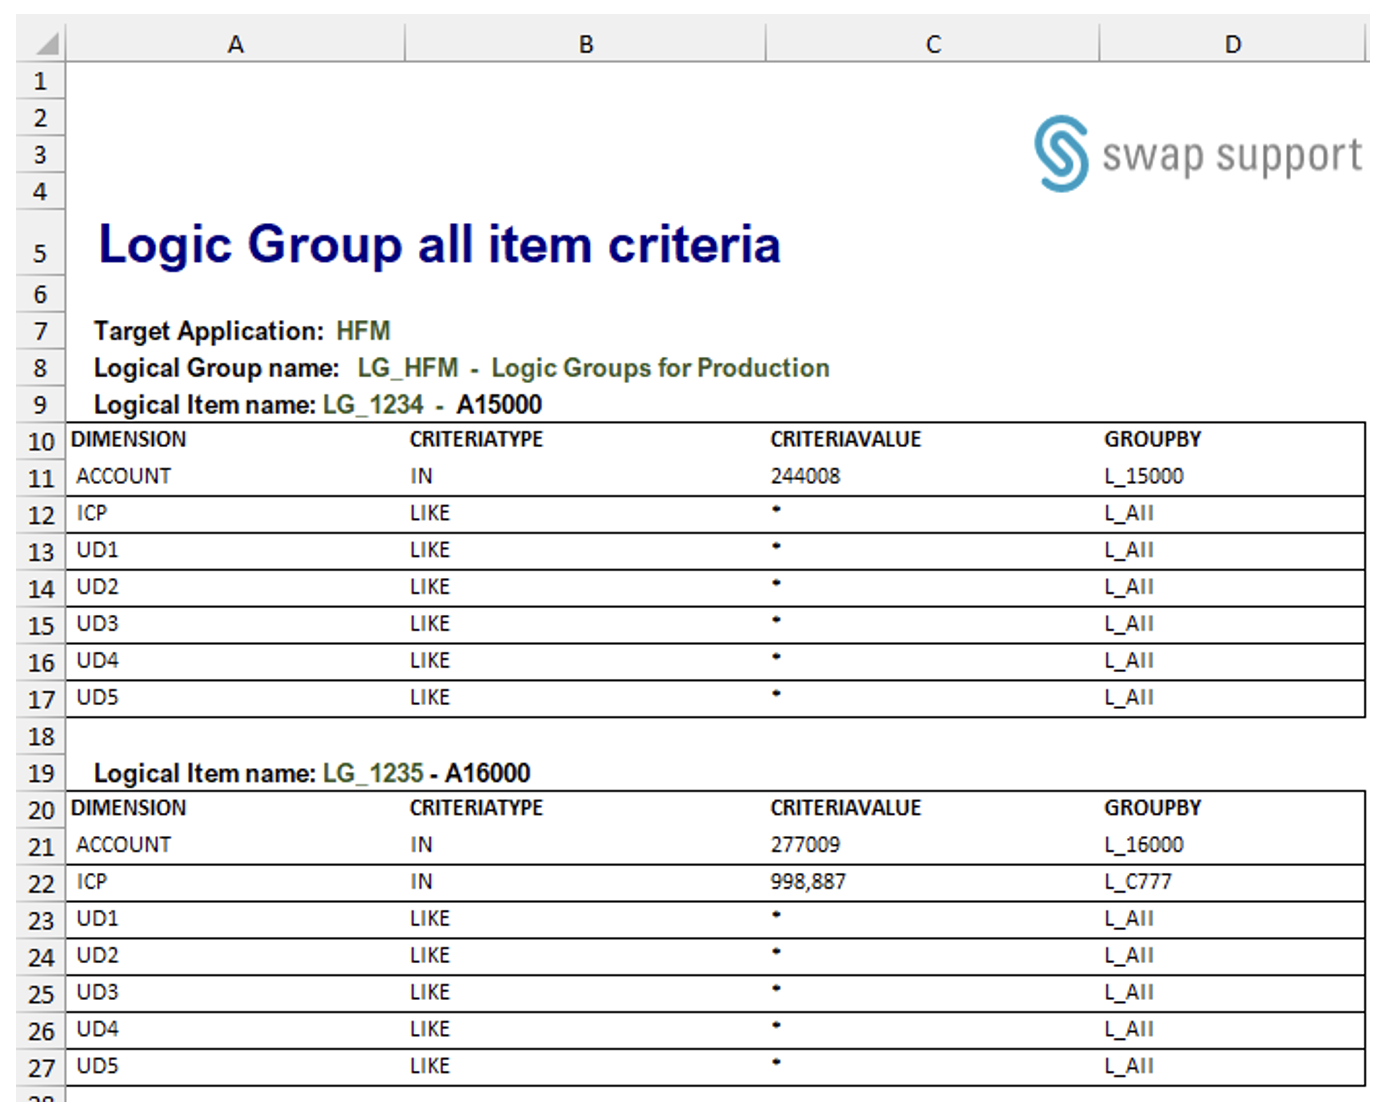The image size is (1382, 1102).
Task: Select column header A
Action: point(237,43)
